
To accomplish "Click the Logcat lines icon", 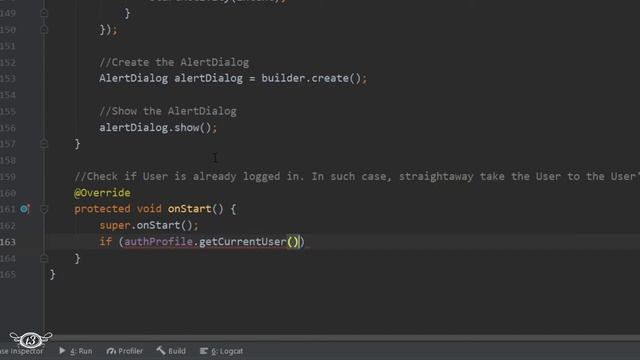I will (x=204, y=351).
